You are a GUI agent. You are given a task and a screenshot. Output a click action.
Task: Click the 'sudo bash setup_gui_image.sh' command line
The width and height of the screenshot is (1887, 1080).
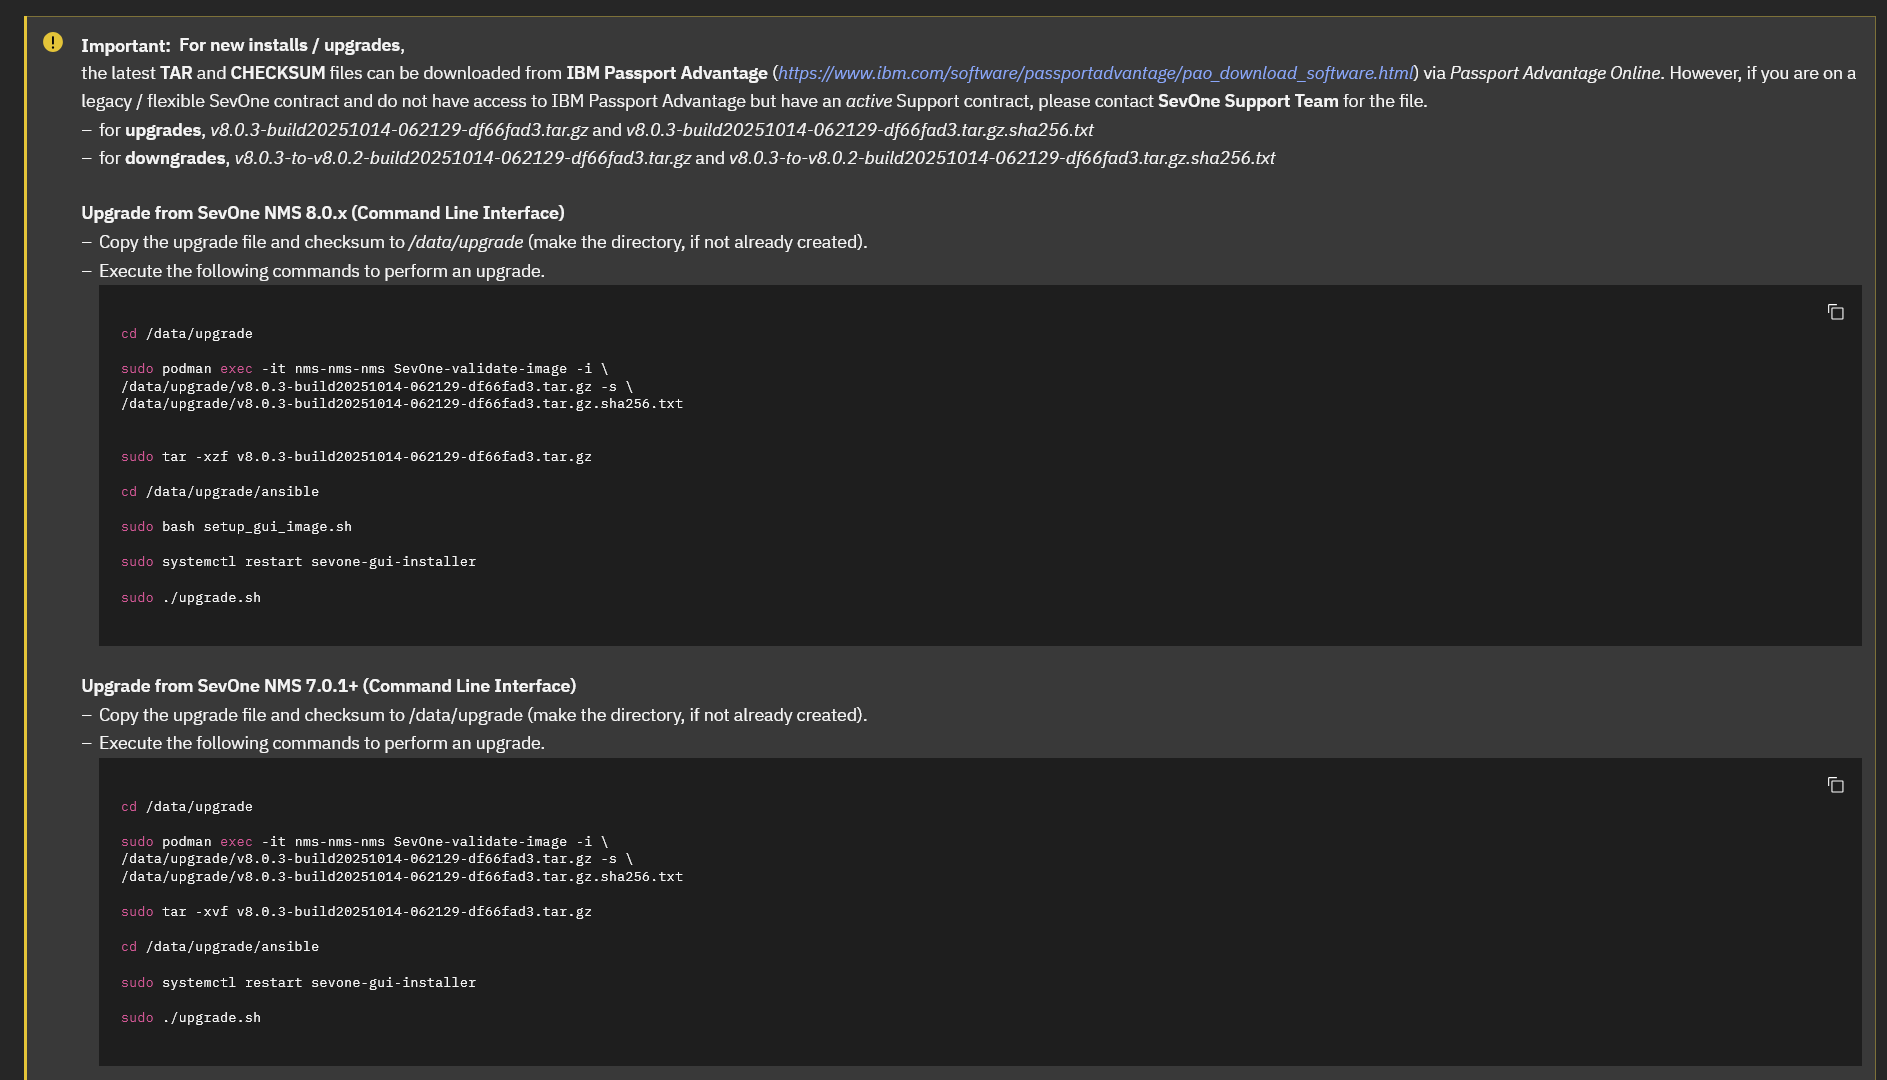pos(236,527)
